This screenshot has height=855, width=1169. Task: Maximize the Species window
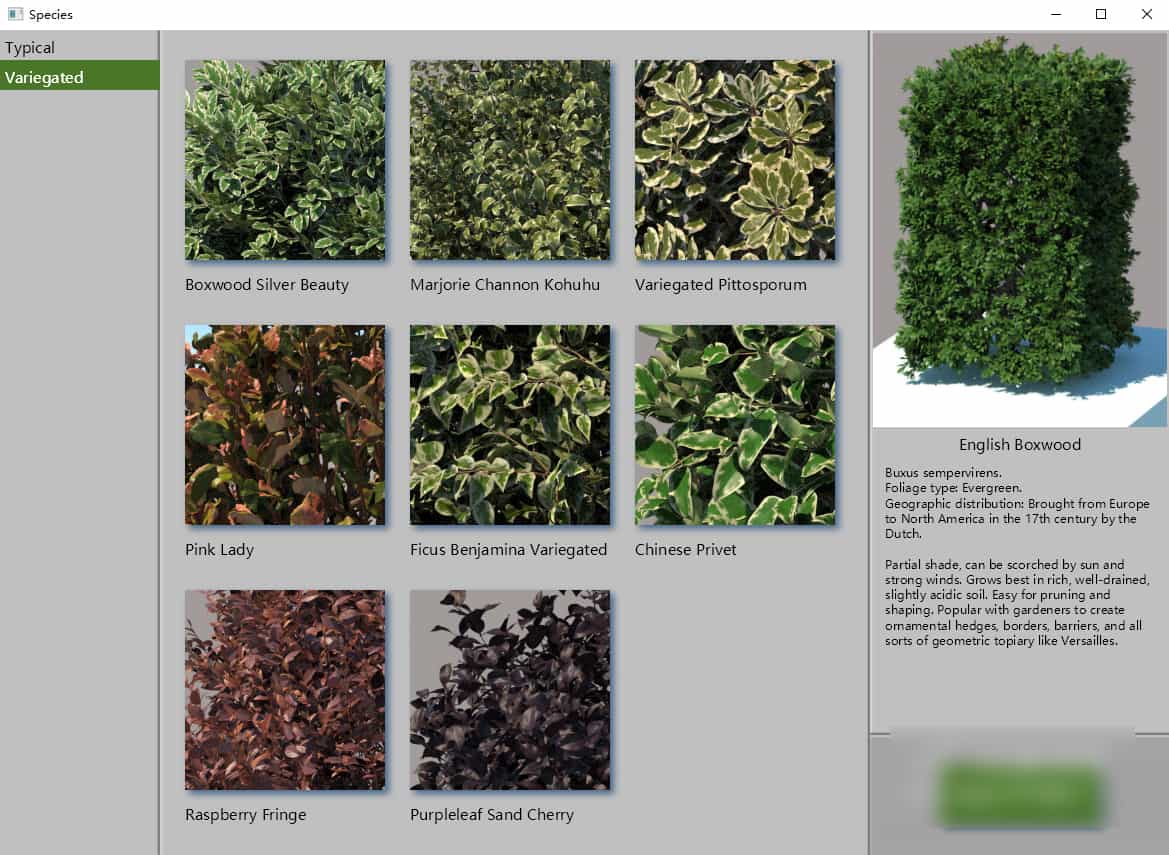(1101, 14)
